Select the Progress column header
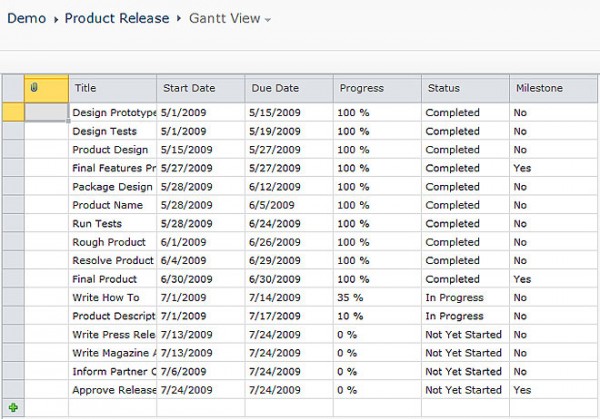600x419 pixels. tap(376, 89)
